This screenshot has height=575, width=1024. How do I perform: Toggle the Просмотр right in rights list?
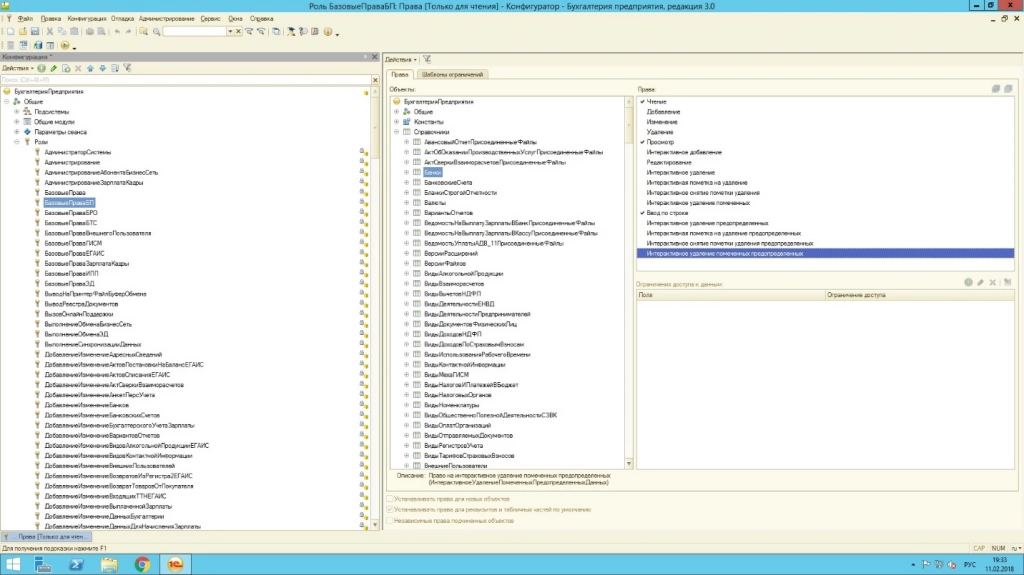point(642,142)
